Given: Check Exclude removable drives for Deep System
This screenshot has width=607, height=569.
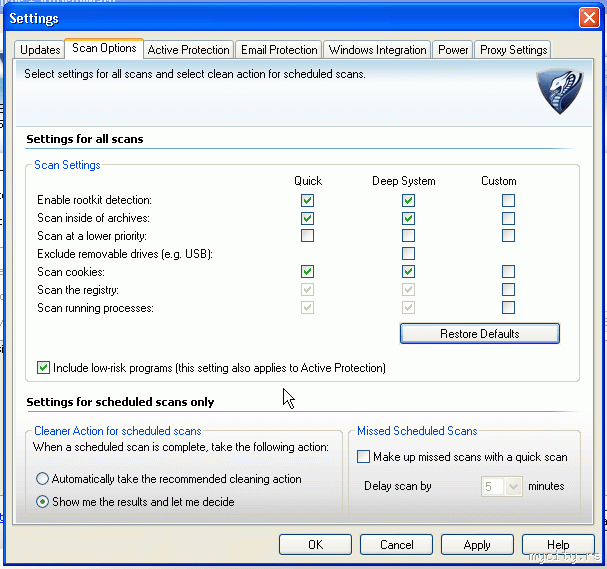Looking at the screenshot, I should [408, 254].
